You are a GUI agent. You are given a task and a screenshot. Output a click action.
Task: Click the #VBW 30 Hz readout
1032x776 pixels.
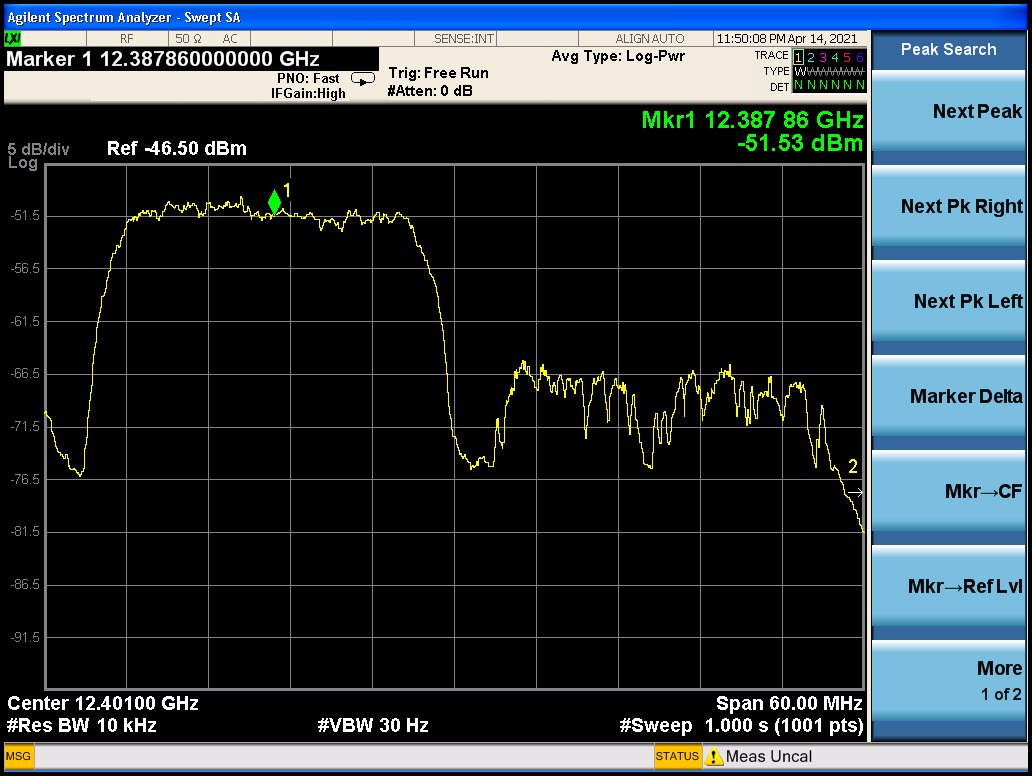click(373, 725)
